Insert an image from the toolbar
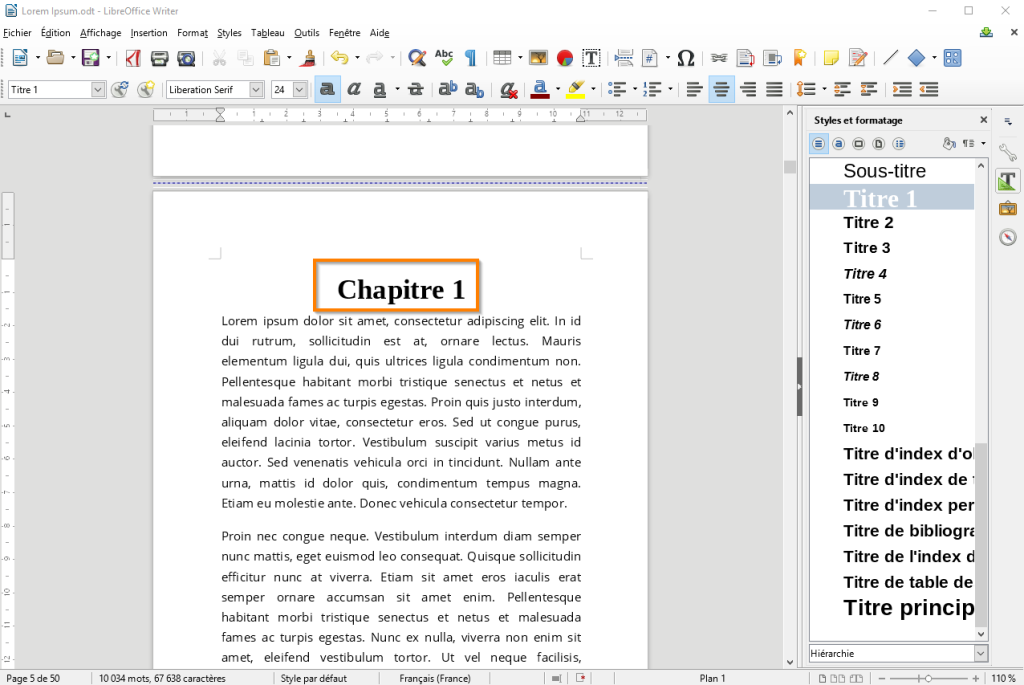 [538, 58]
